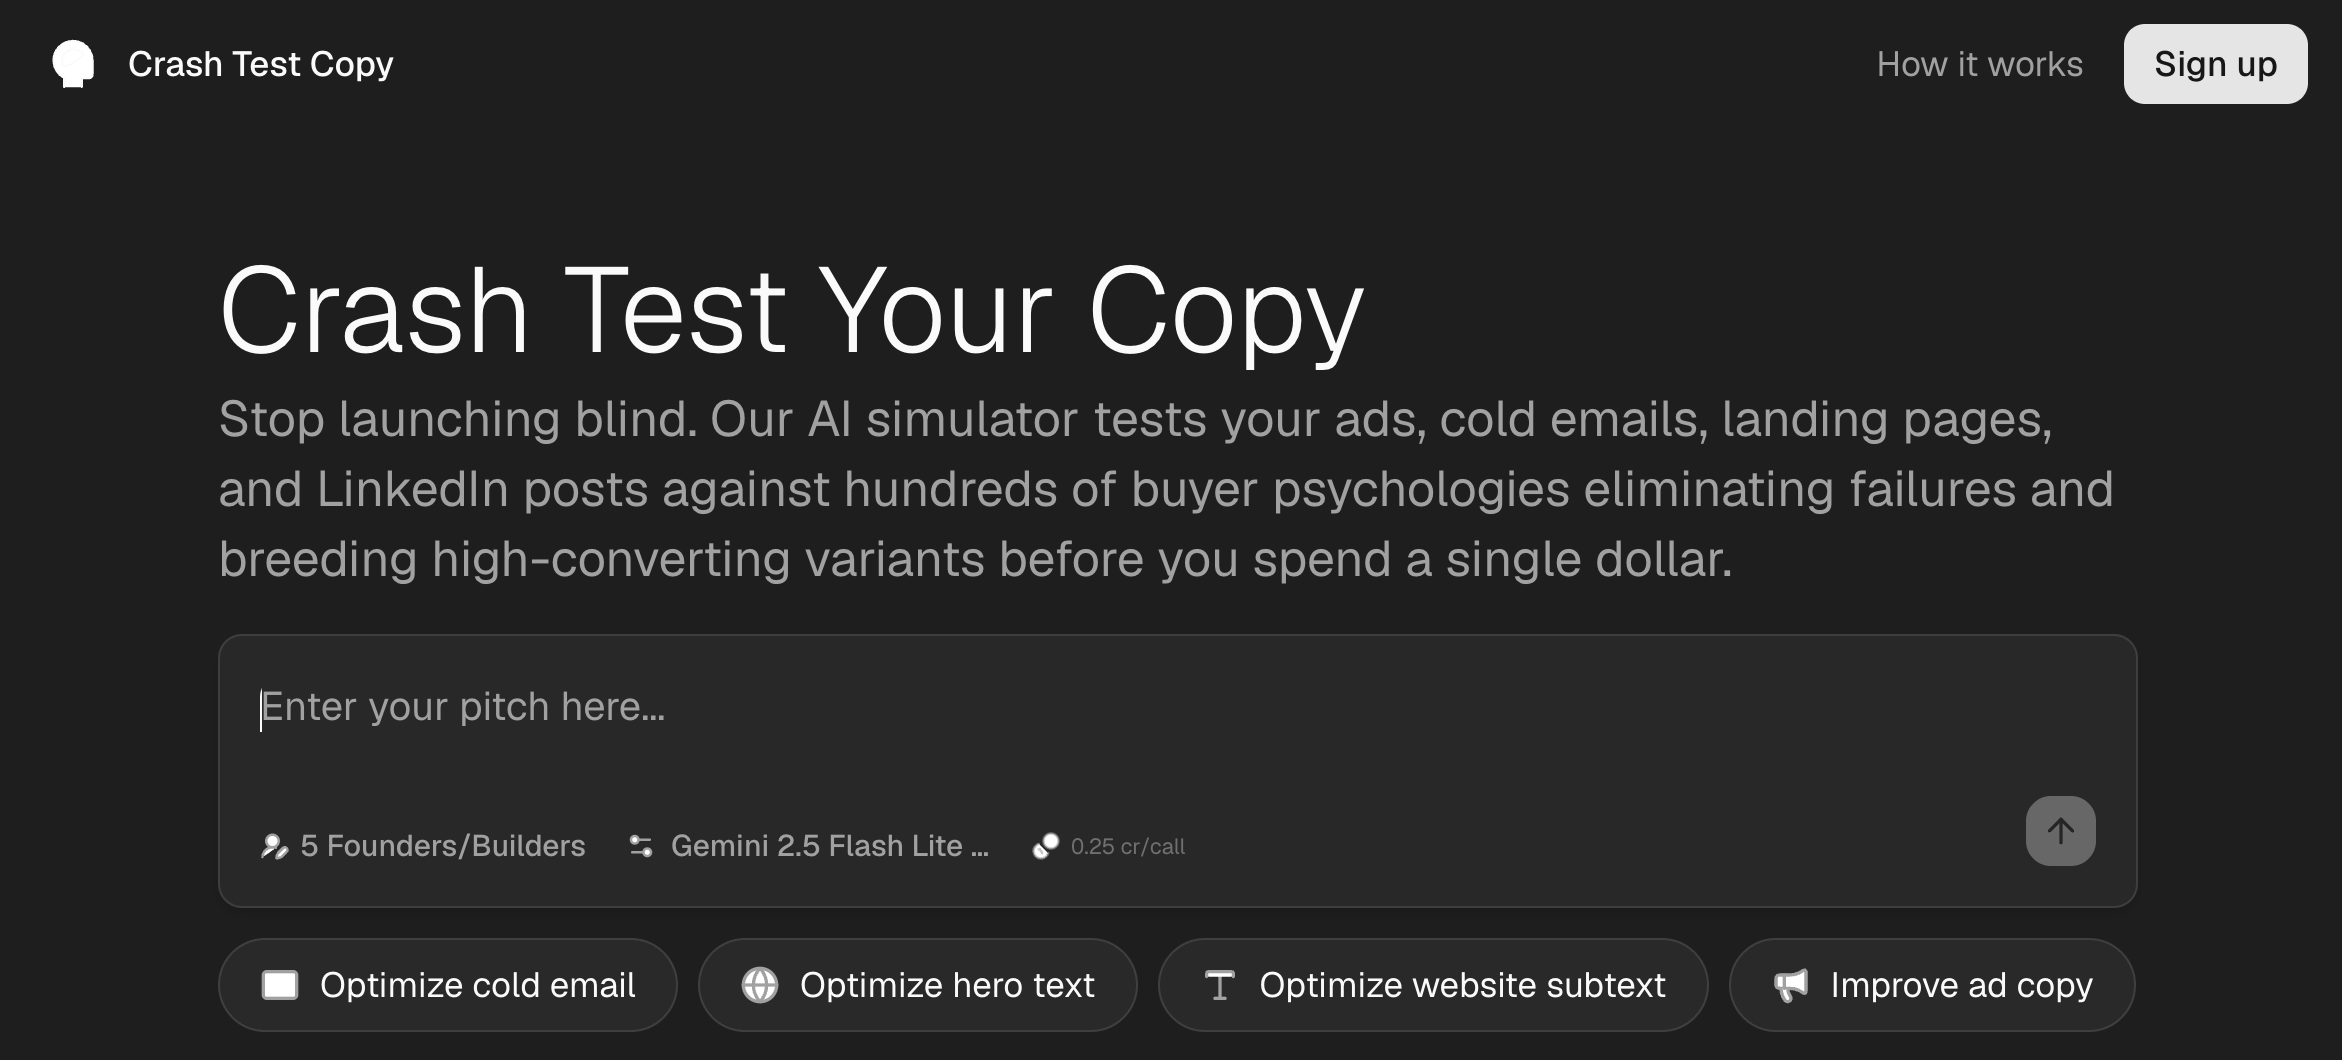
Task: Click the text T icon for subtext
Action: pos(1219,985)
